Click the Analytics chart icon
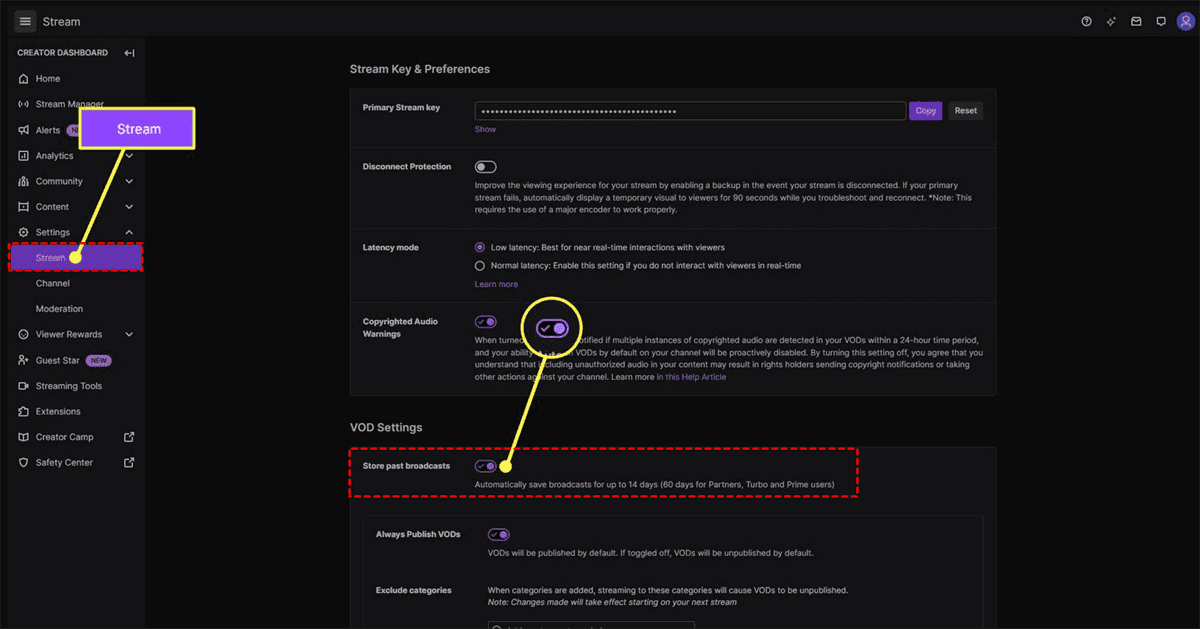Viewport: 1200px width, 629px height. point(24,156)
